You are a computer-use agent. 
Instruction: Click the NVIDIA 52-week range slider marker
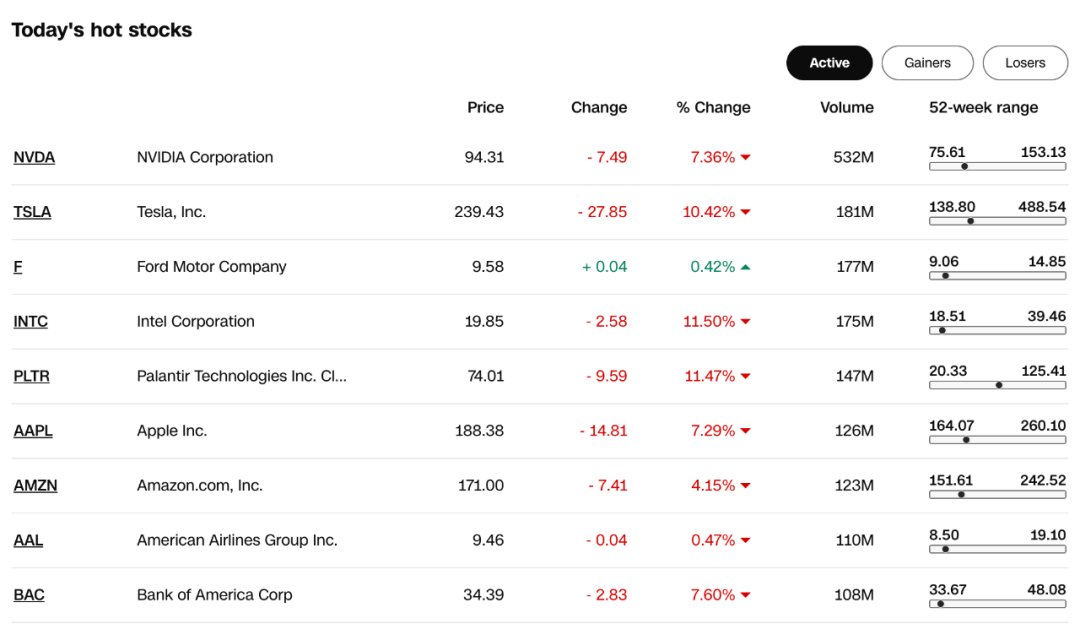(964, 167)
